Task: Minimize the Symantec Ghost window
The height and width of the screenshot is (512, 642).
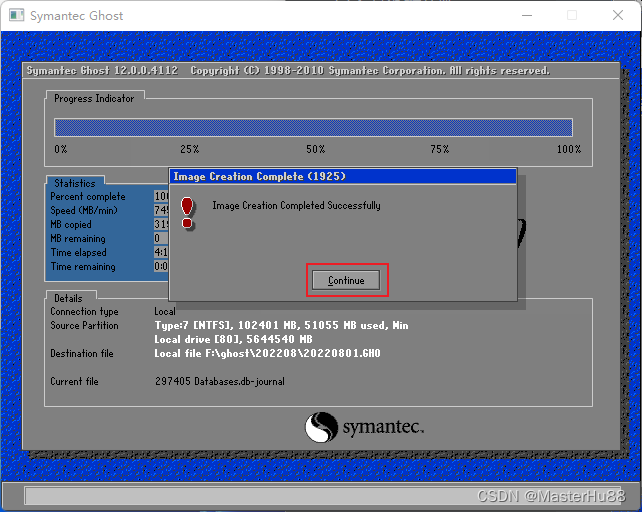Action: (x=527, y=15)
